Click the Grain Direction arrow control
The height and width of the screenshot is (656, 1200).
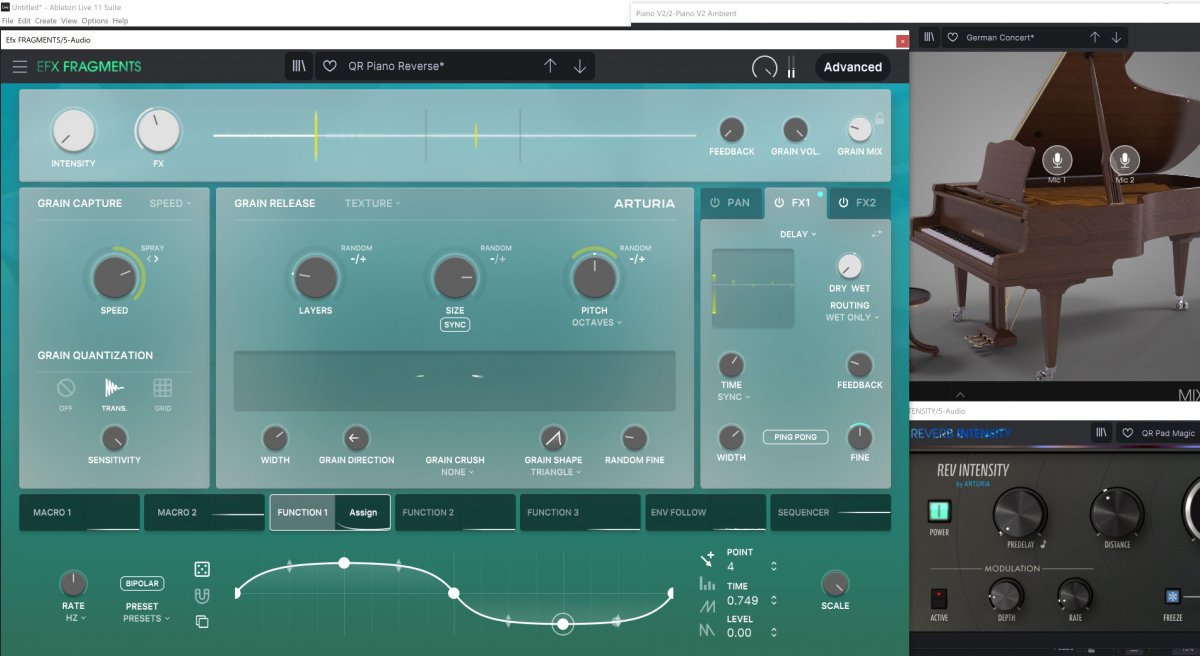point(356,438)
